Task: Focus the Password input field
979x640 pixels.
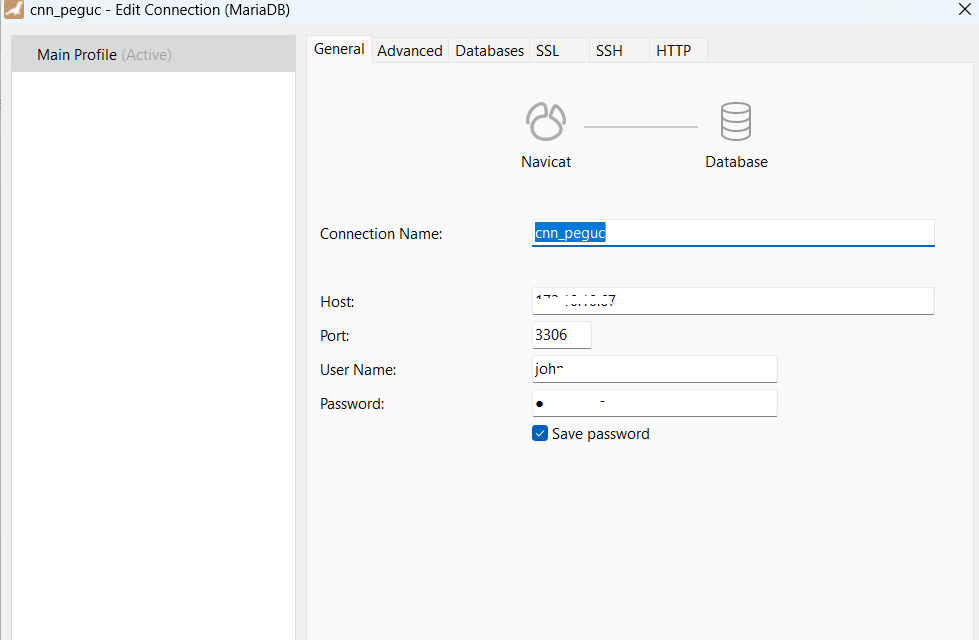Action: tap(654, 403)
